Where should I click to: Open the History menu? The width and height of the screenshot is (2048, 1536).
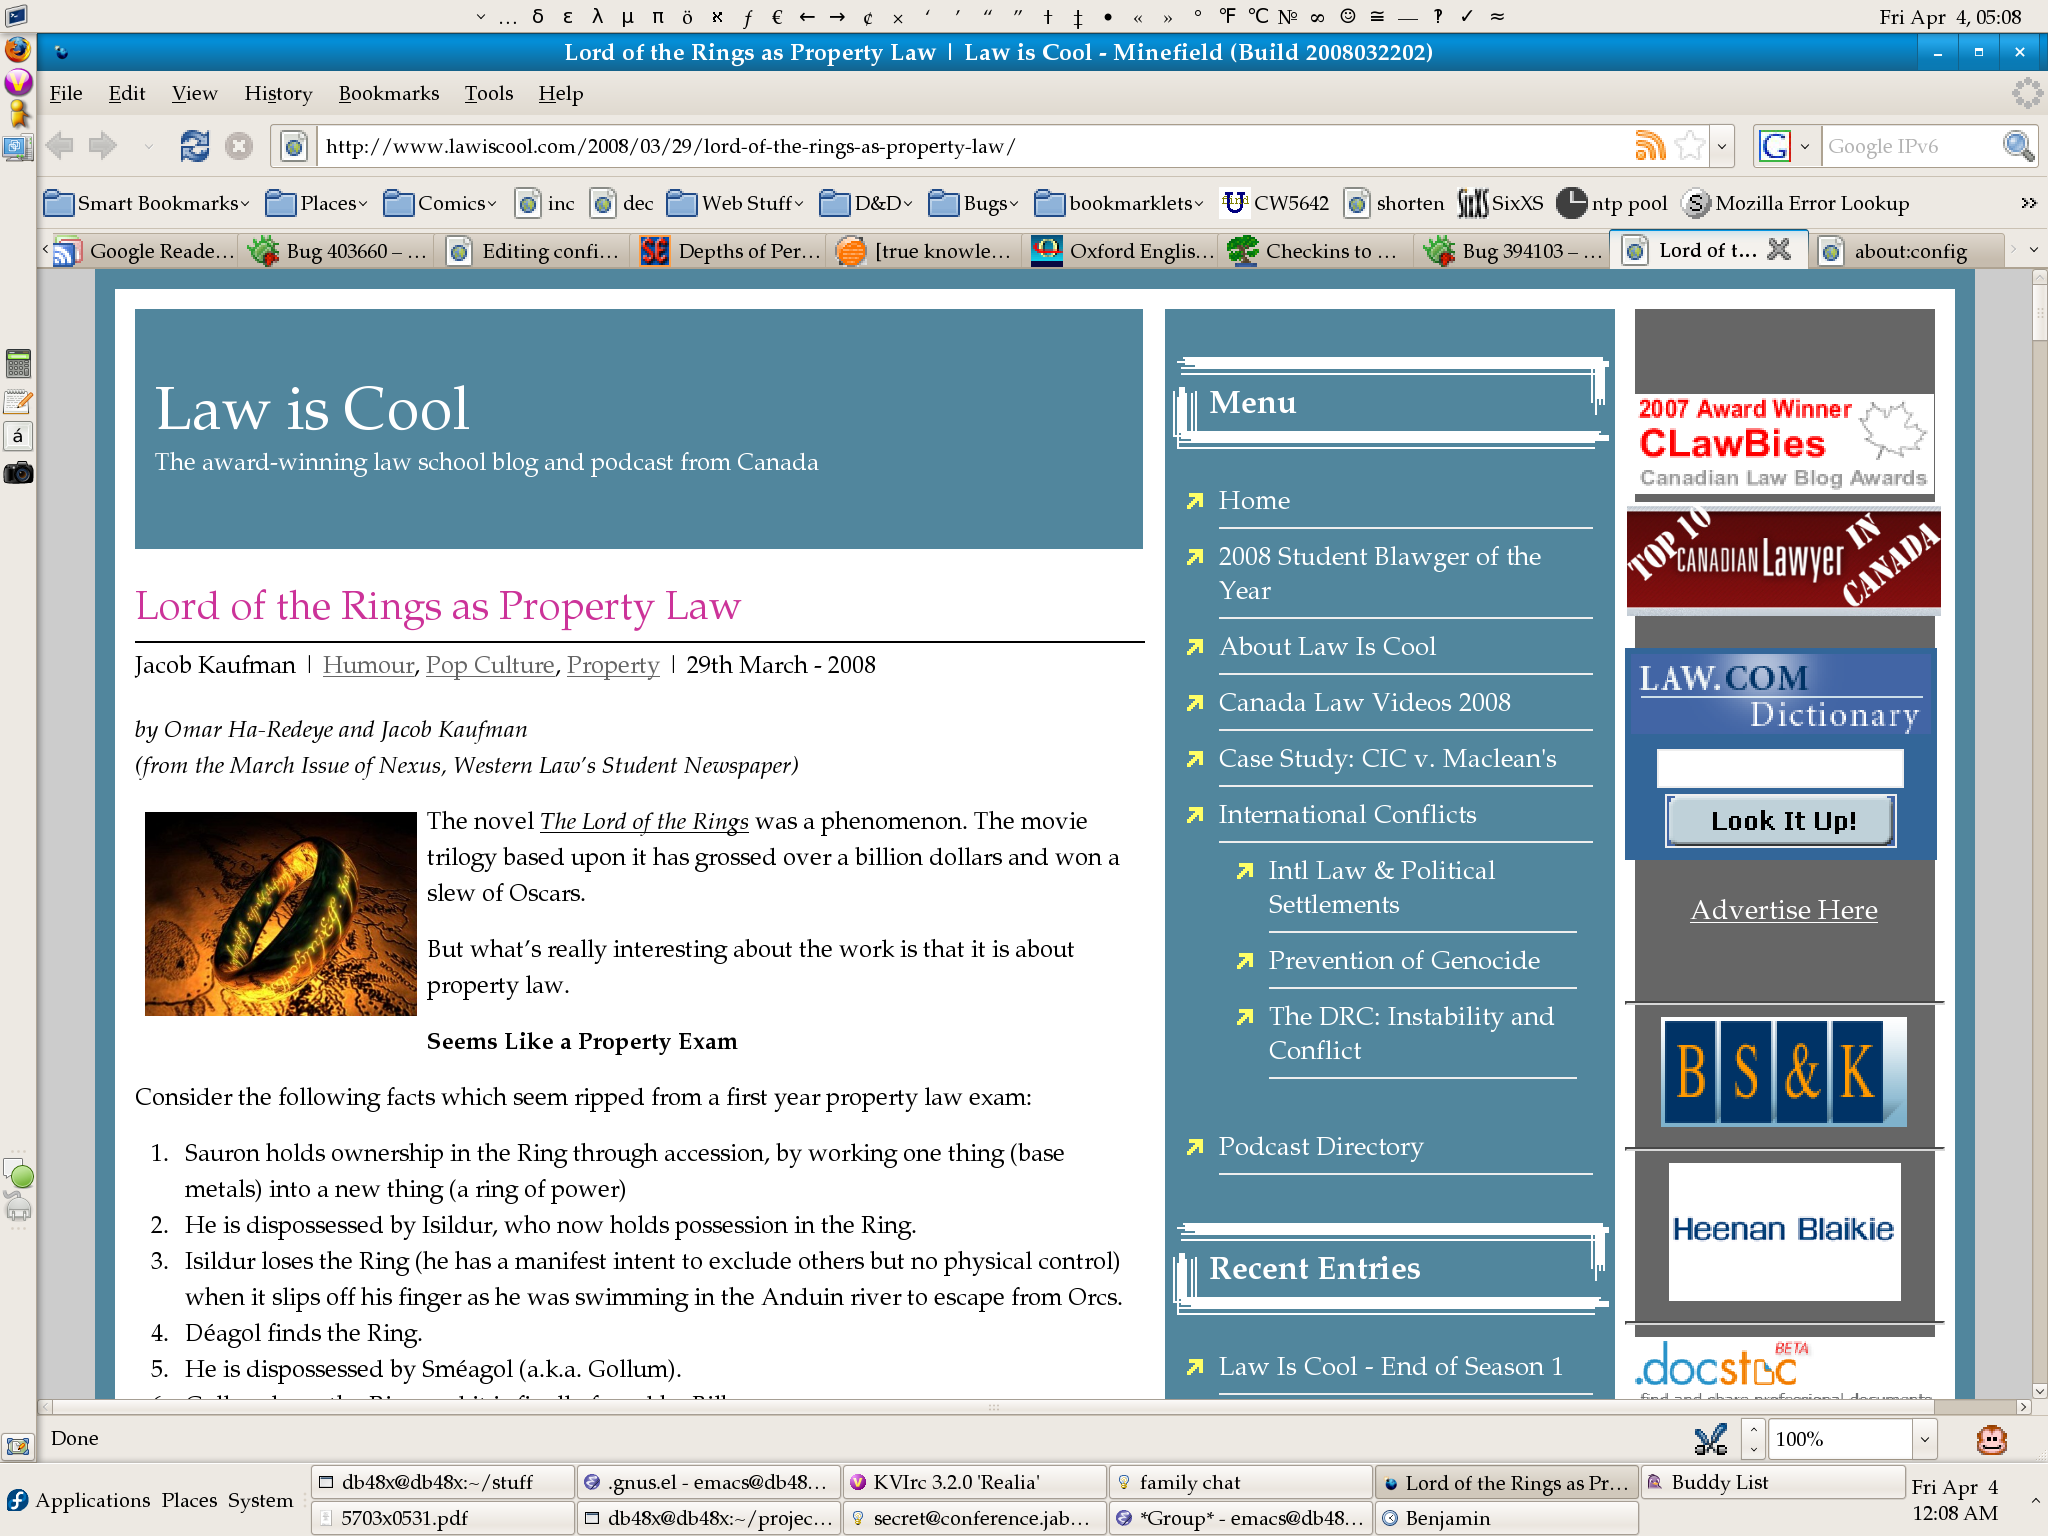tap(278, 93)
